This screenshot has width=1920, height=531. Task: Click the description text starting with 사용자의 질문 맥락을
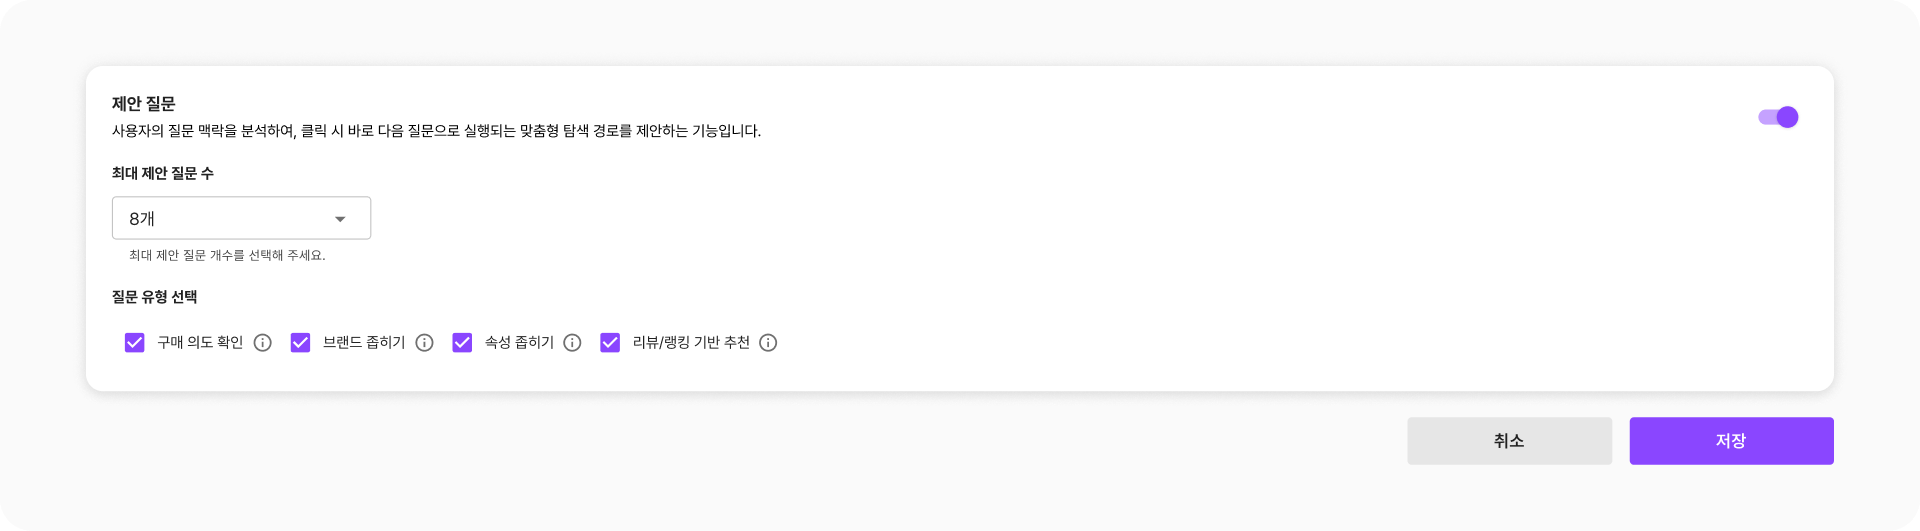pos(436,131)
